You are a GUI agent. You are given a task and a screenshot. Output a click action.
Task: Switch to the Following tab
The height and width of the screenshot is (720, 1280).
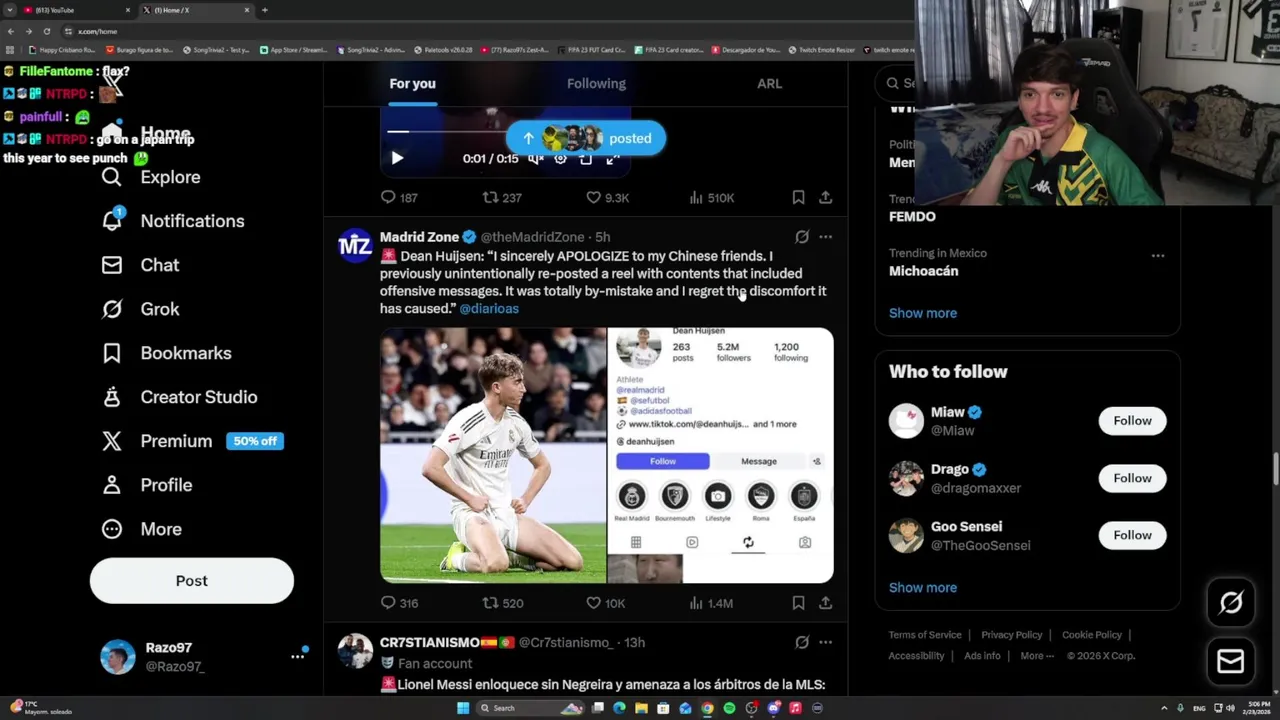click(x=596, y=84)
